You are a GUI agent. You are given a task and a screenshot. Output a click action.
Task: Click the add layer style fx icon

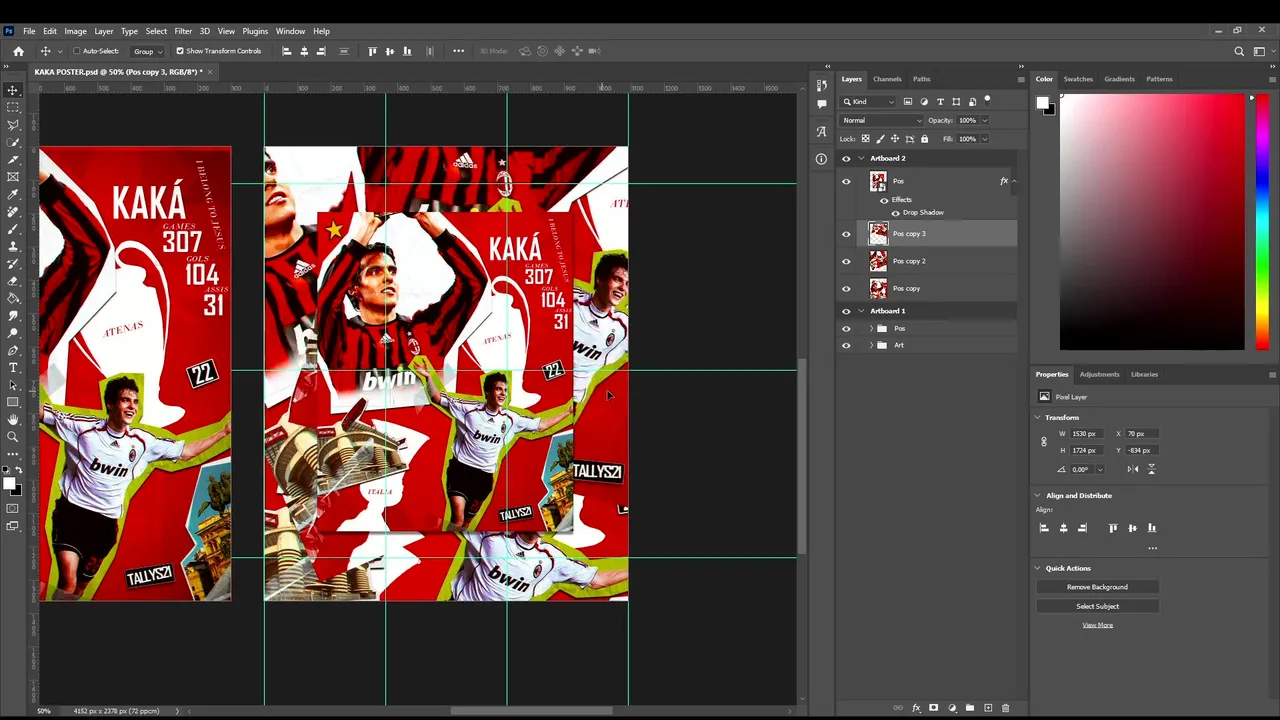(x=916, y=708)
